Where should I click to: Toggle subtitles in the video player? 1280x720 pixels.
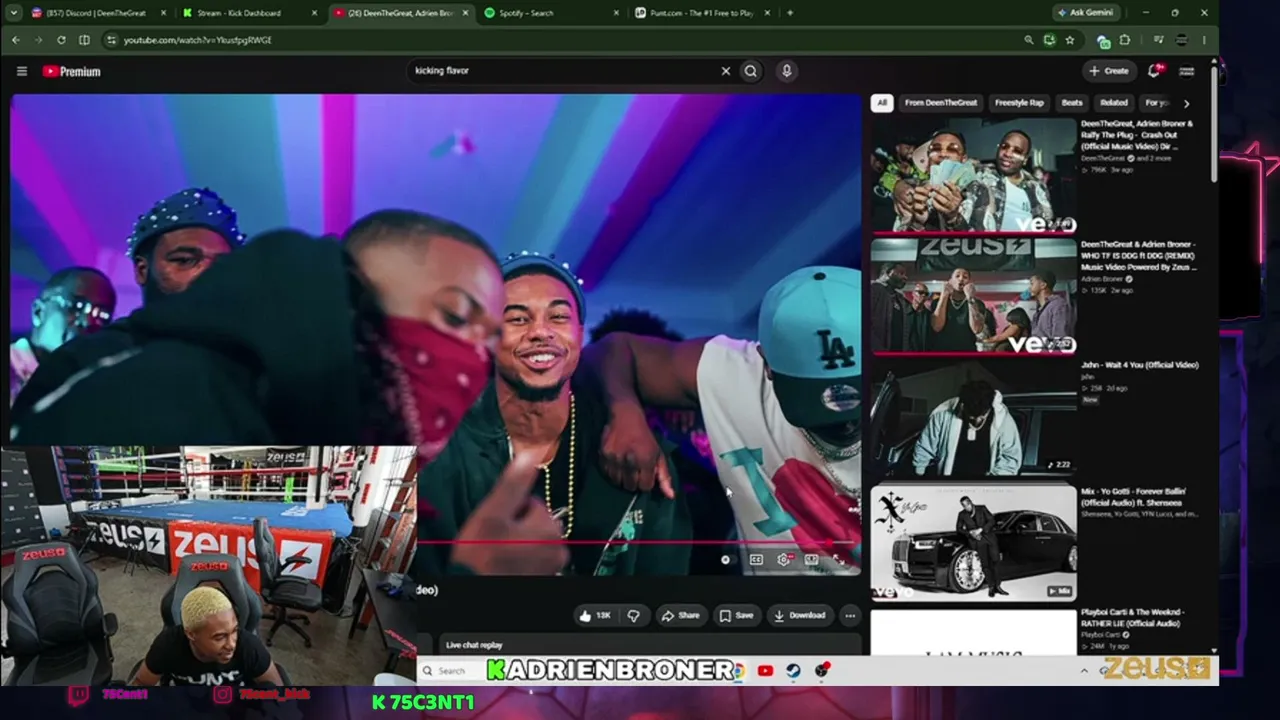coord(756,560)
